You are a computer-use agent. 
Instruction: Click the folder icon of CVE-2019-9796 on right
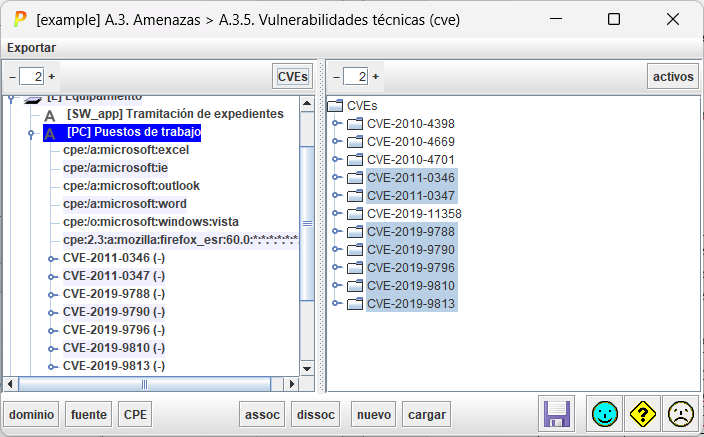point(355,267)
